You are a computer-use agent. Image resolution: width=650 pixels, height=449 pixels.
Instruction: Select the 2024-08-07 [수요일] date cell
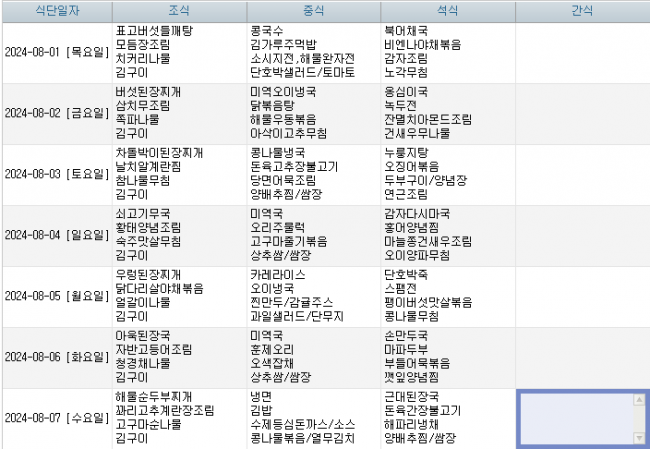pyautogui.click(x=55, y=417)
